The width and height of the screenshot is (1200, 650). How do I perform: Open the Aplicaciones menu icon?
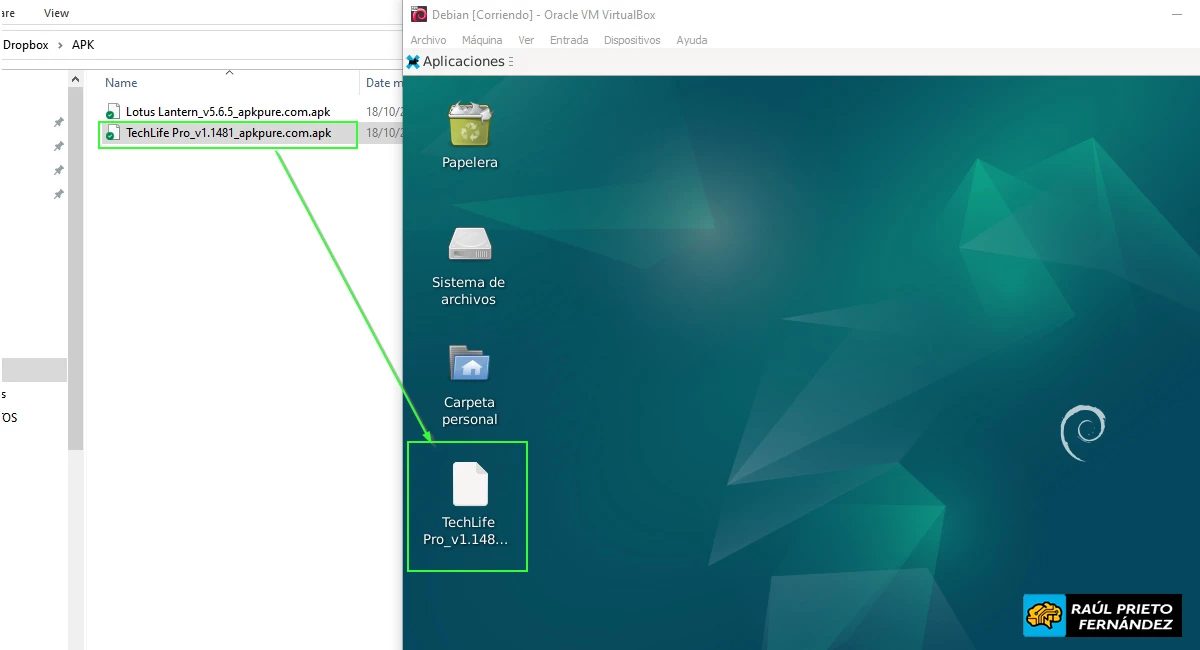pos(414,61)
